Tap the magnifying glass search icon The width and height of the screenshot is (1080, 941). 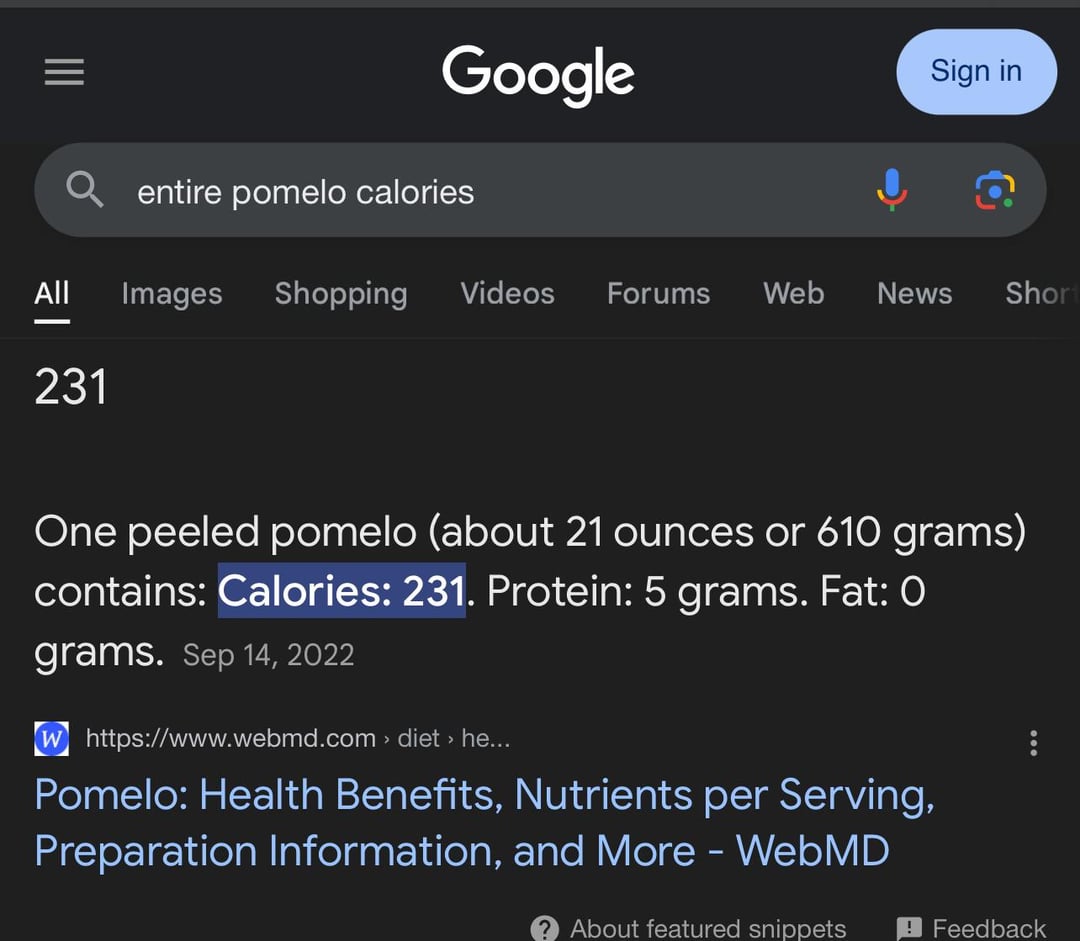[85, 189]
